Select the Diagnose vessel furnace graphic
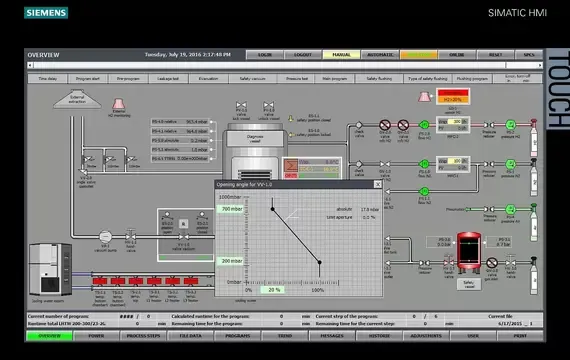This screenshot has width=570, height=360. tap(255, 151)
